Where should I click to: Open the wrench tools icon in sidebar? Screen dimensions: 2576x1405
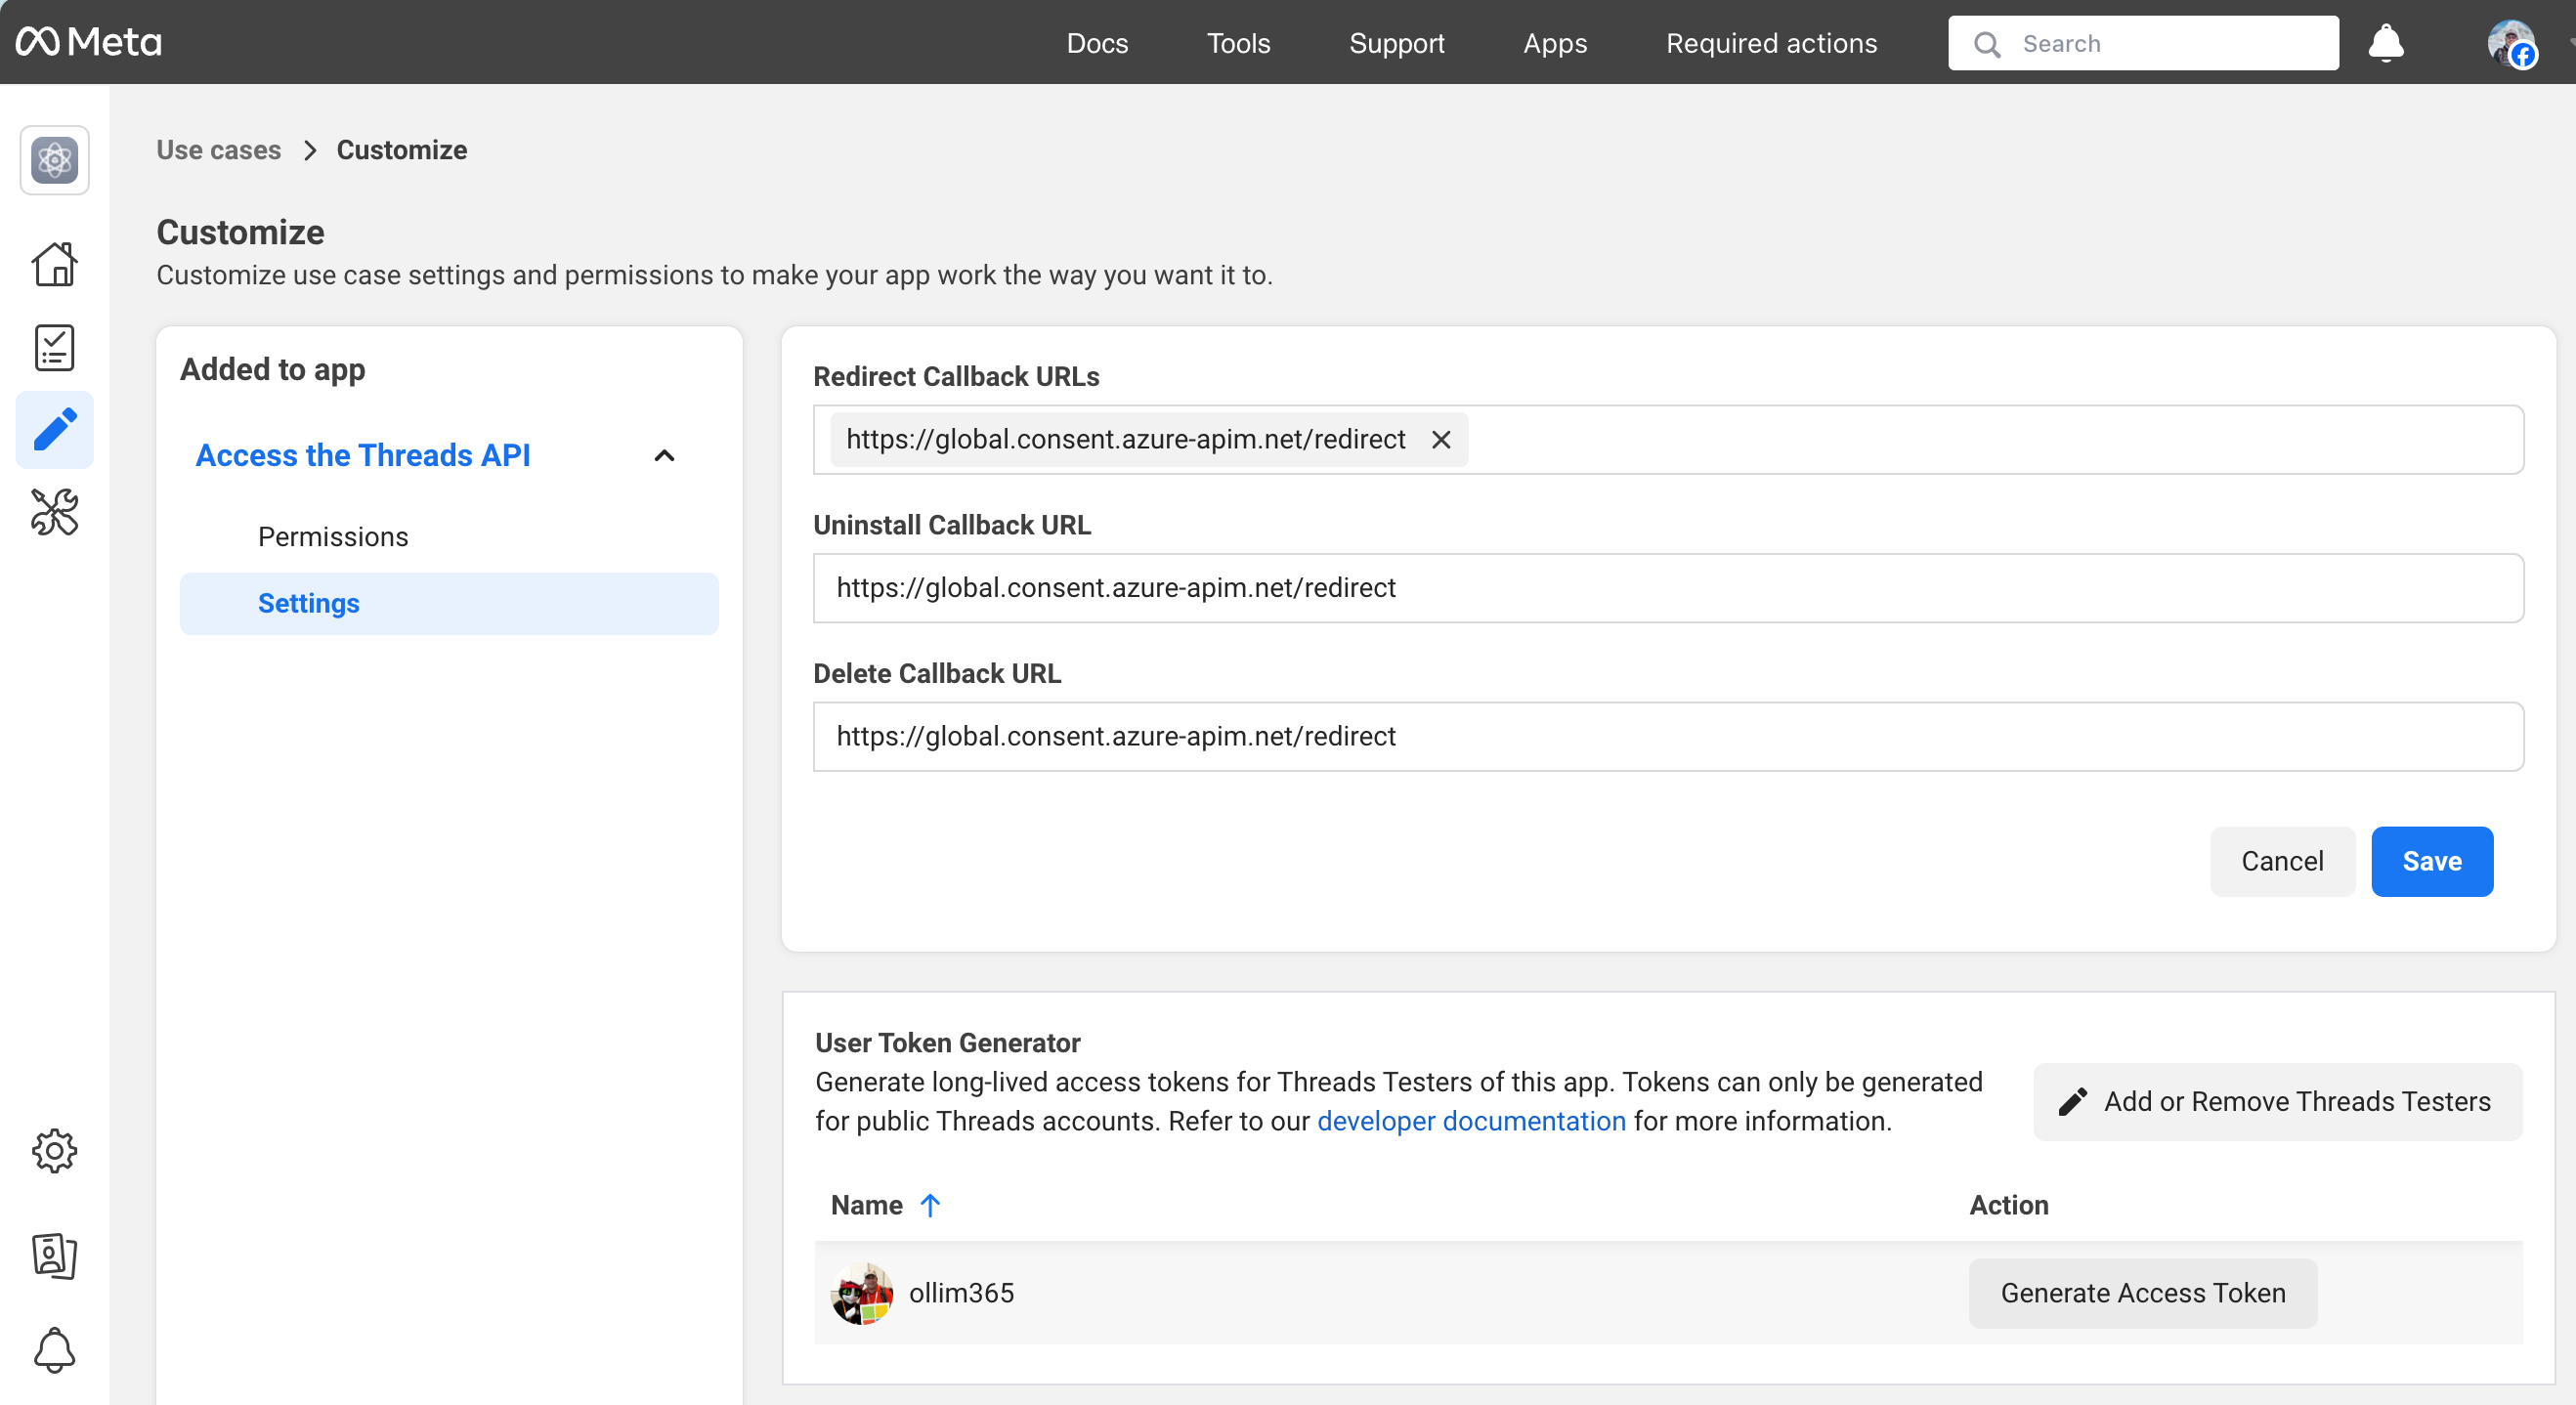point(54,512)
